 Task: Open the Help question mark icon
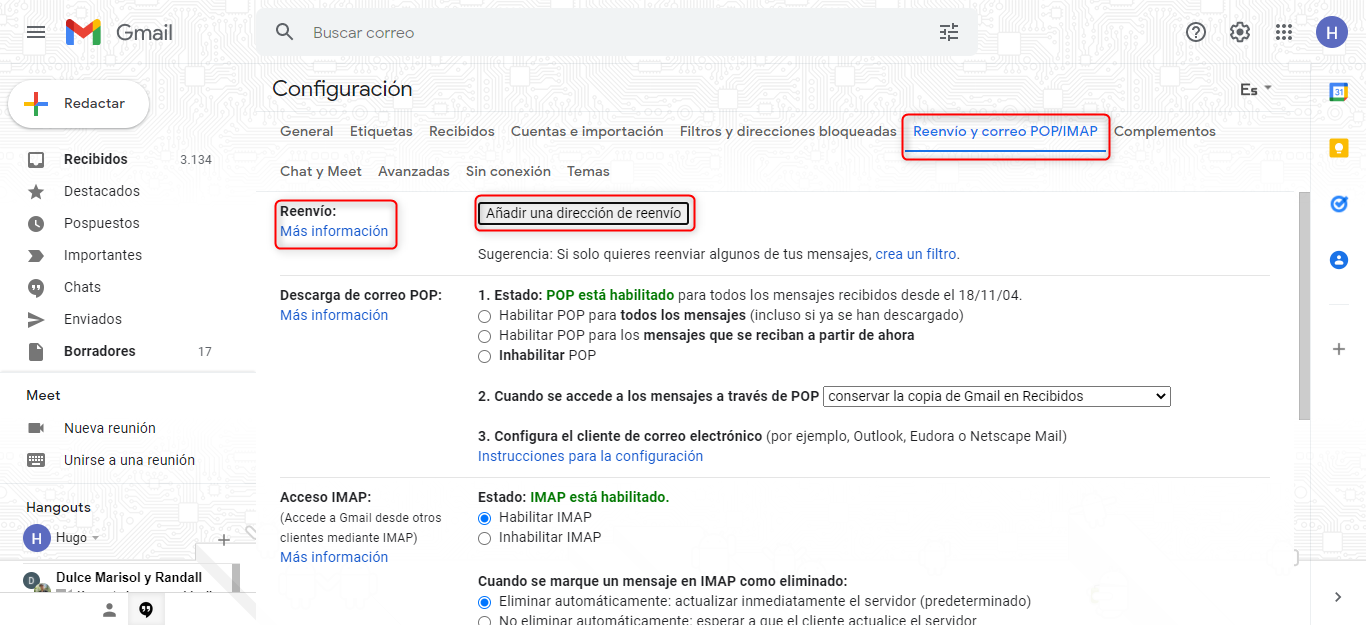[1195, 32]
